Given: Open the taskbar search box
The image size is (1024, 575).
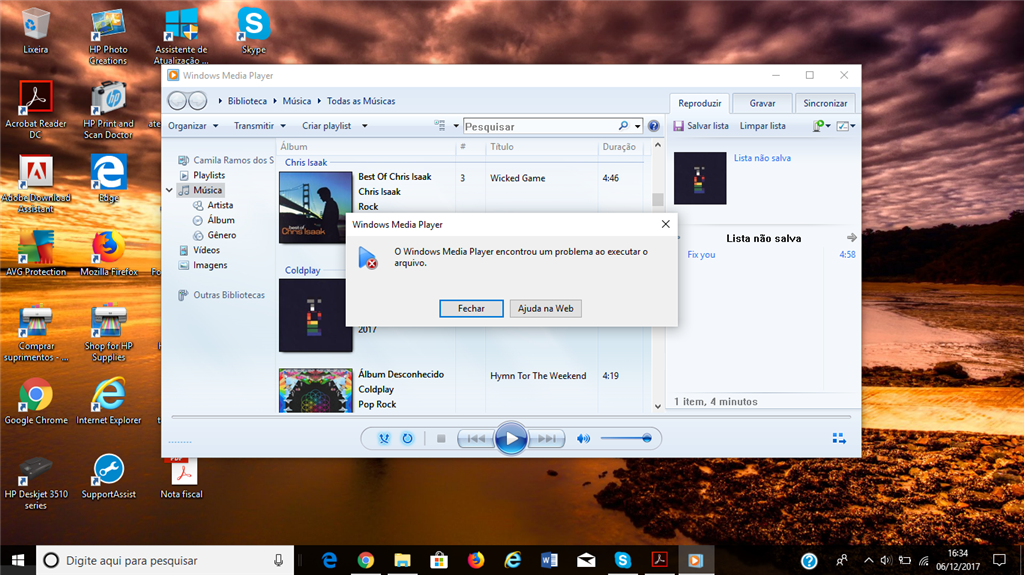Looking at the screenshot, I should pos(165,560).
